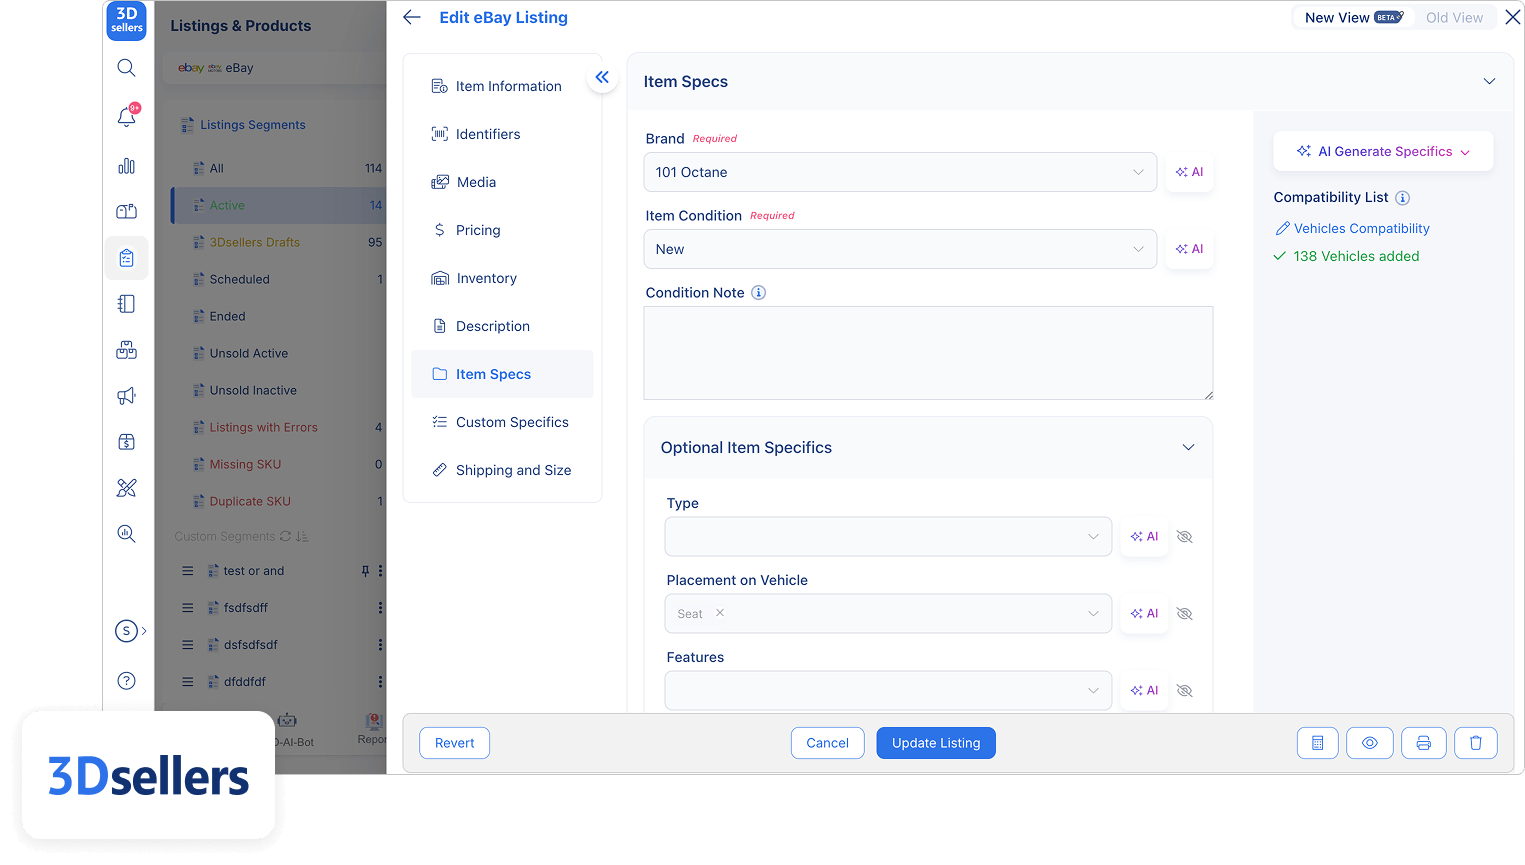
Task: Collapse the Optional Item Specifics section
Action: click(1188, 448)
